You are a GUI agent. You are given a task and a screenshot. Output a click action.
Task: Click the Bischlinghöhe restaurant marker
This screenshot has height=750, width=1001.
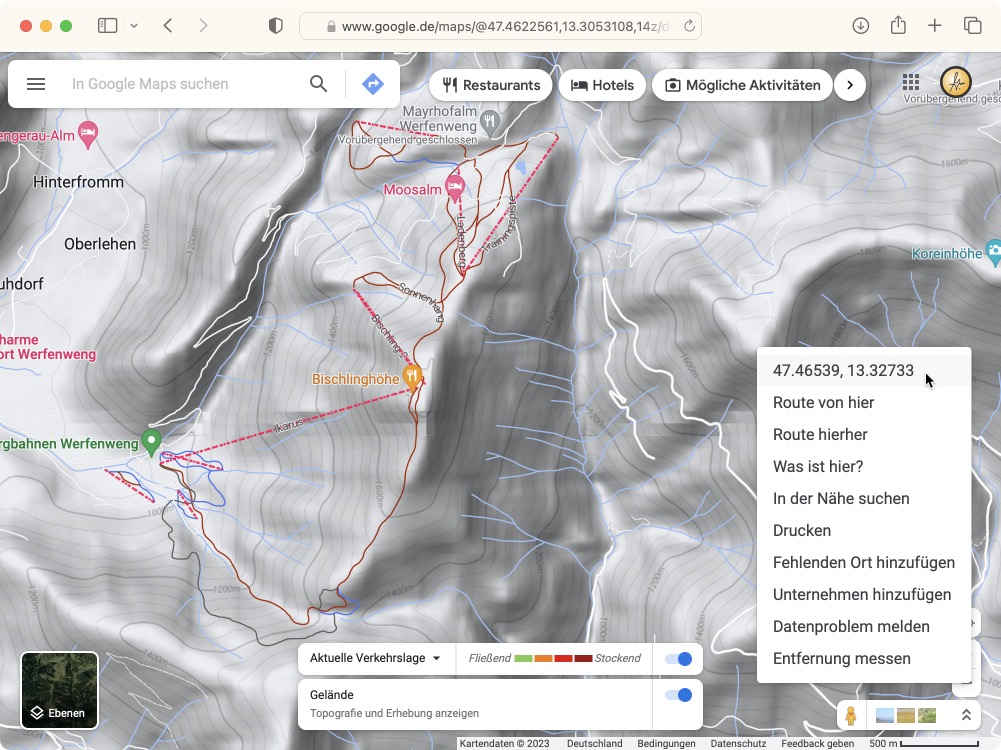[x=411, y=377]
